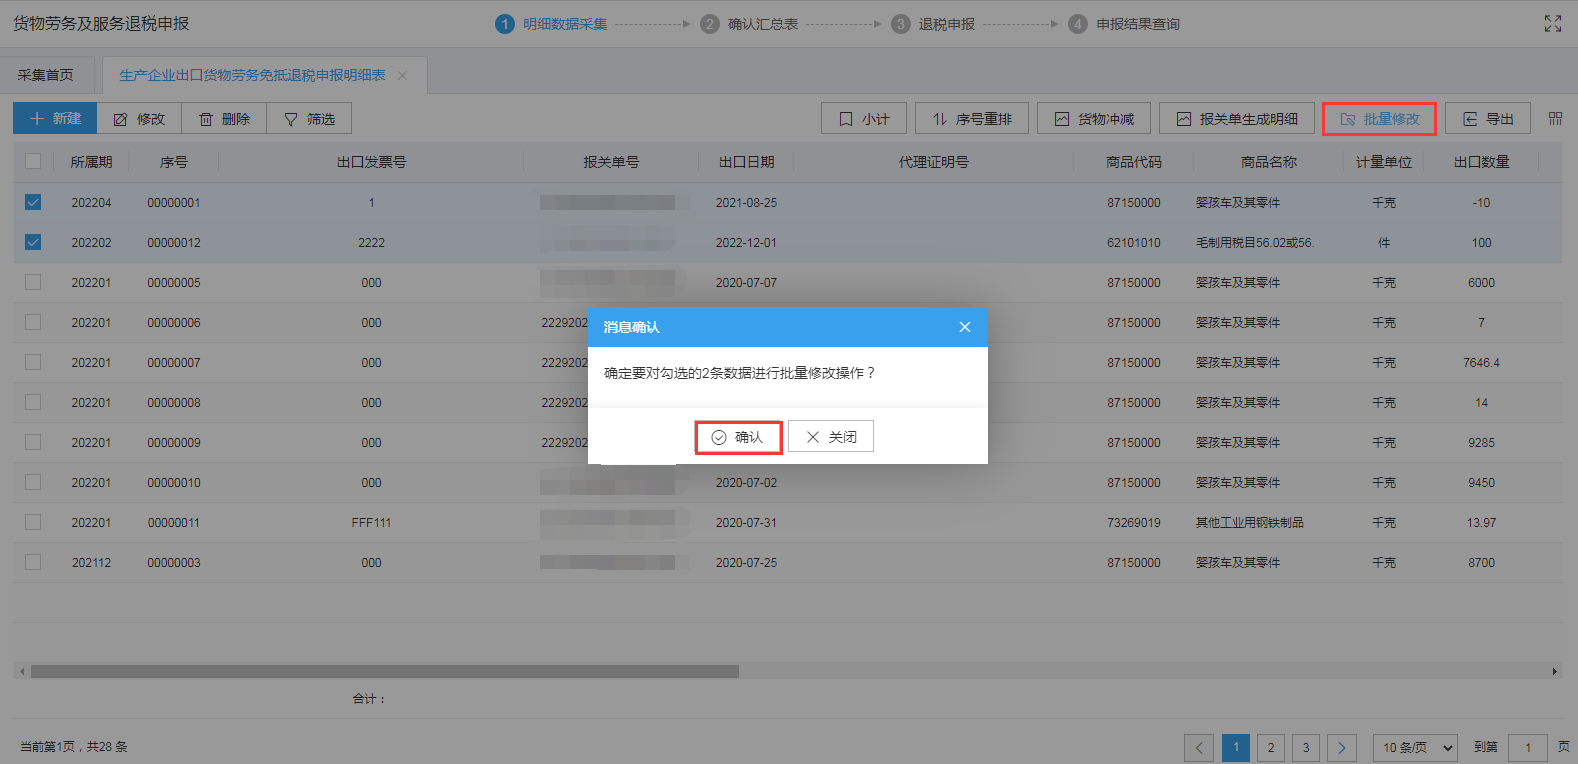The image size is (1578, 764).
Task: Click product code 62101010 cell
Action: [1134, 242]
